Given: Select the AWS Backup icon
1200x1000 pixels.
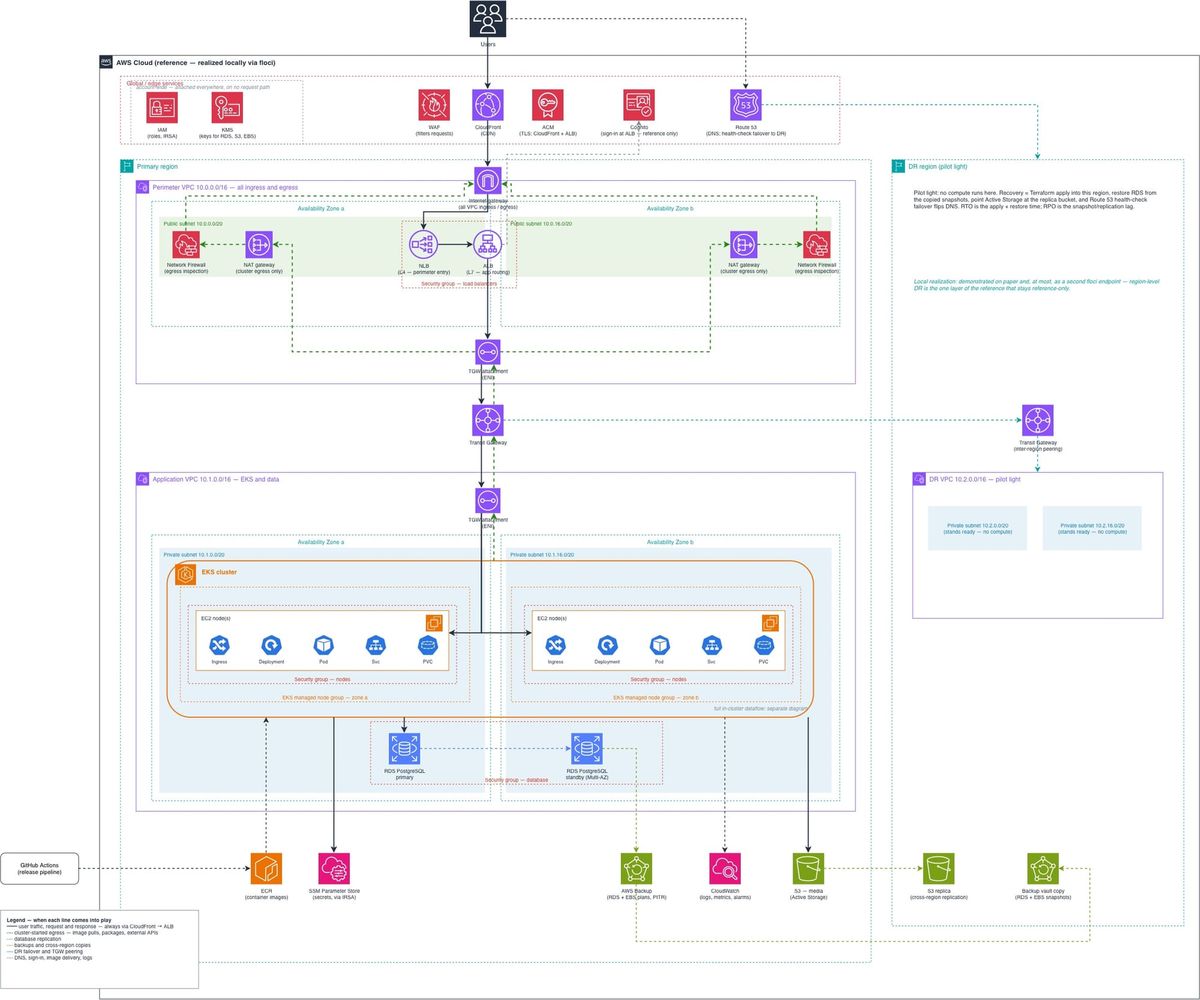Looking at the screenshot, I should pyautogui.click(x=636, y=869).
